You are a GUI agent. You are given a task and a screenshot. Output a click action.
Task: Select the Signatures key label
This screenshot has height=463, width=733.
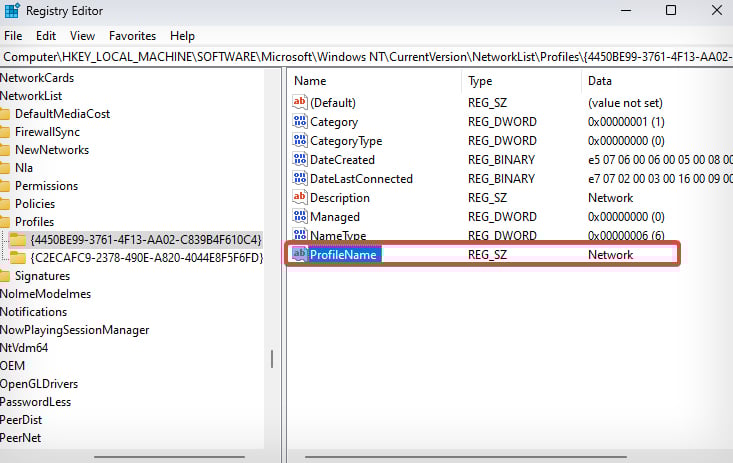pyautogui.click(x=42, y=276)
